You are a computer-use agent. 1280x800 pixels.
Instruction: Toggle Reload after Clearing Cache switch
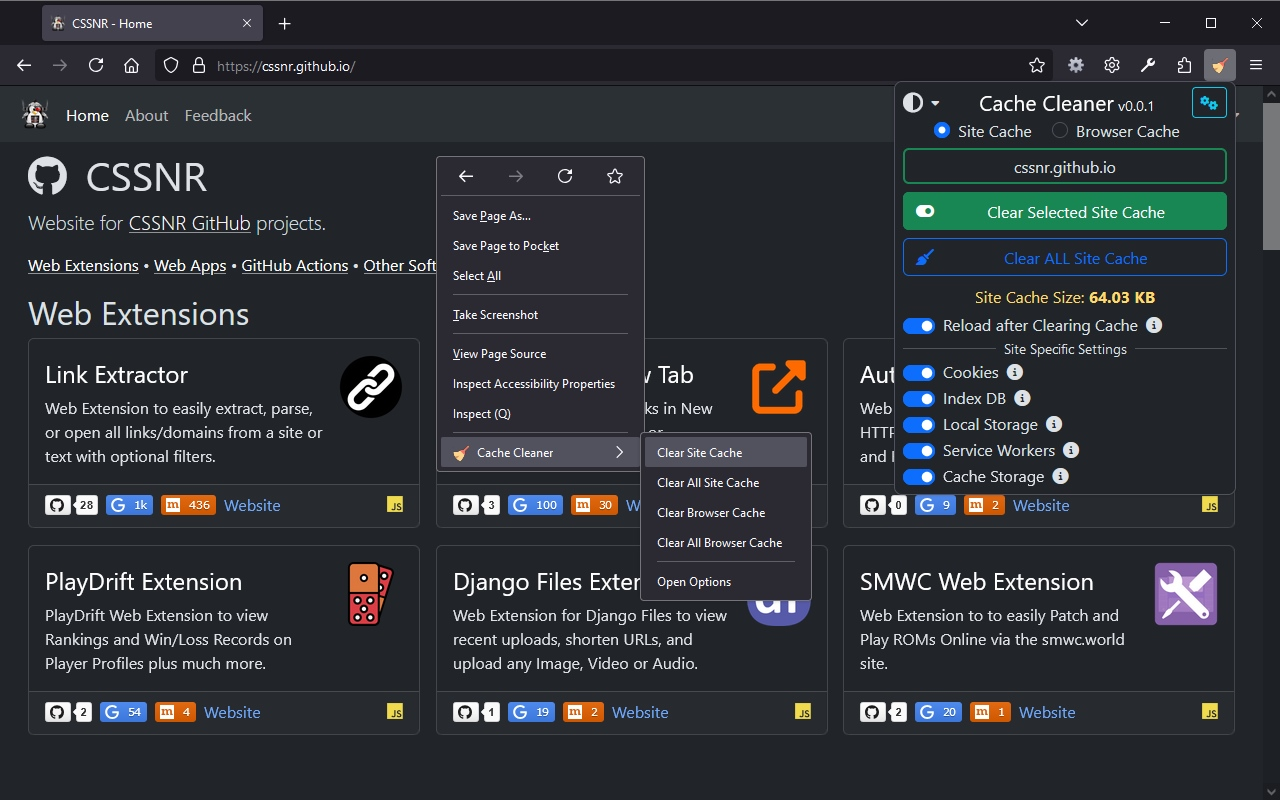[919, 326]
